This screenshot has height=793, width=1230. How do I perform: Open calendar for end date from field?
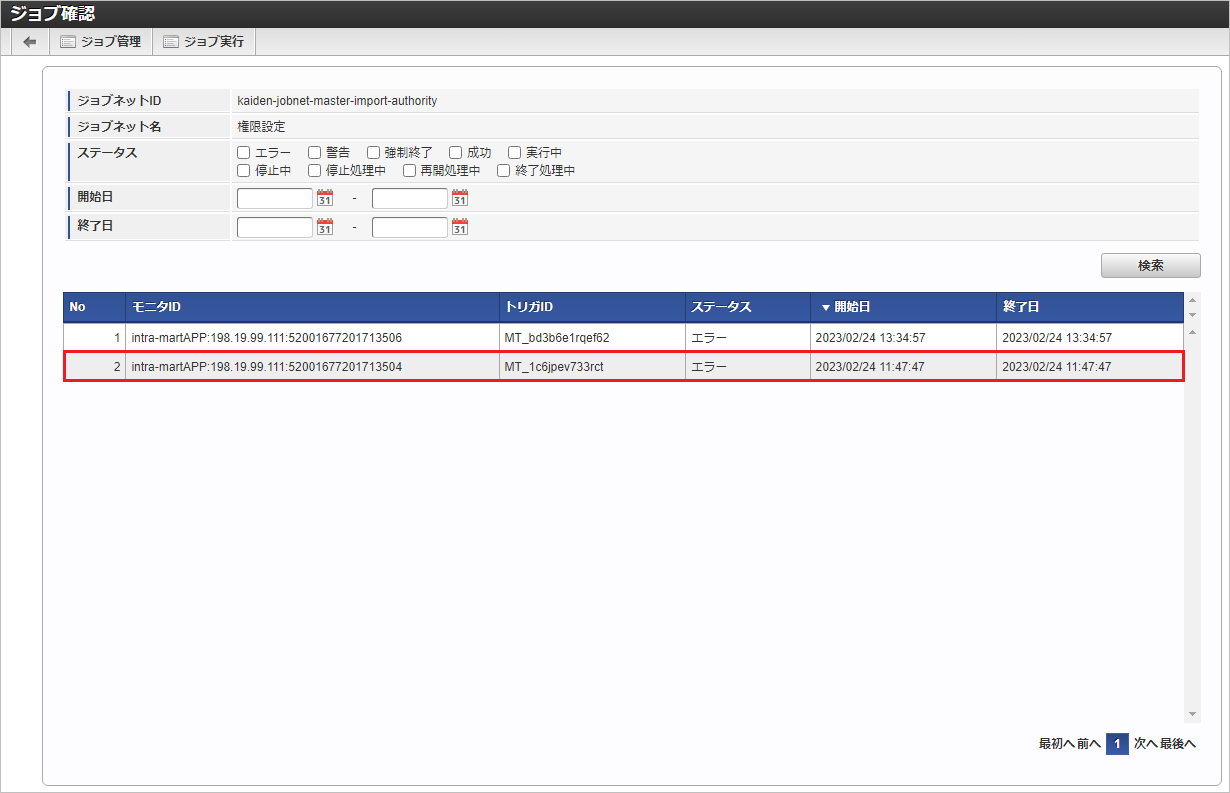(324, 227)
